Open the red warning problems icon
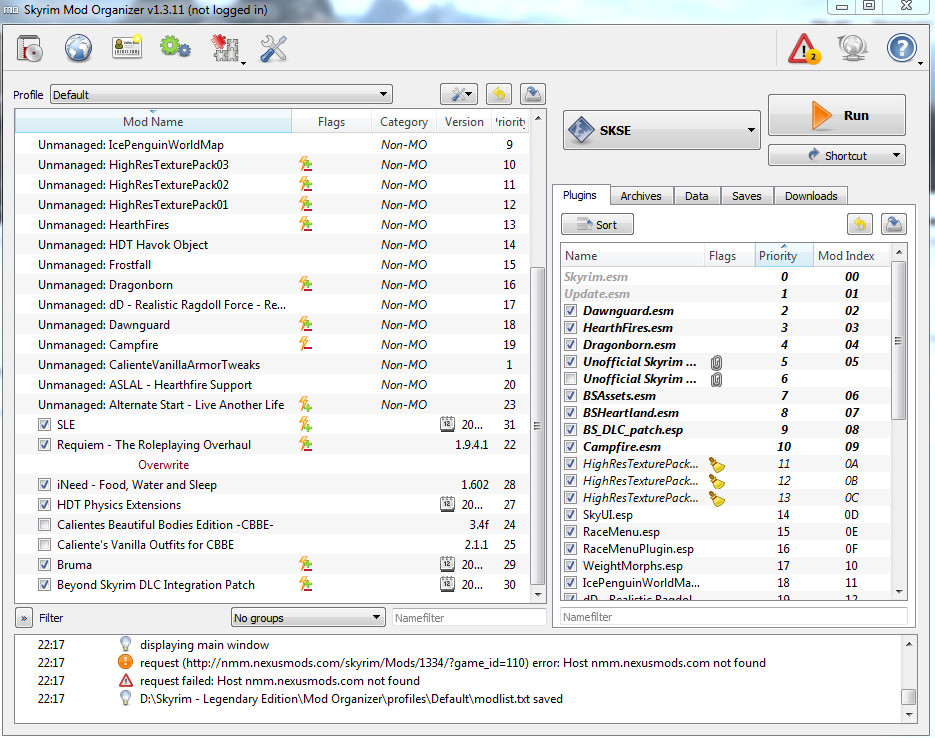 click(804, 48)
